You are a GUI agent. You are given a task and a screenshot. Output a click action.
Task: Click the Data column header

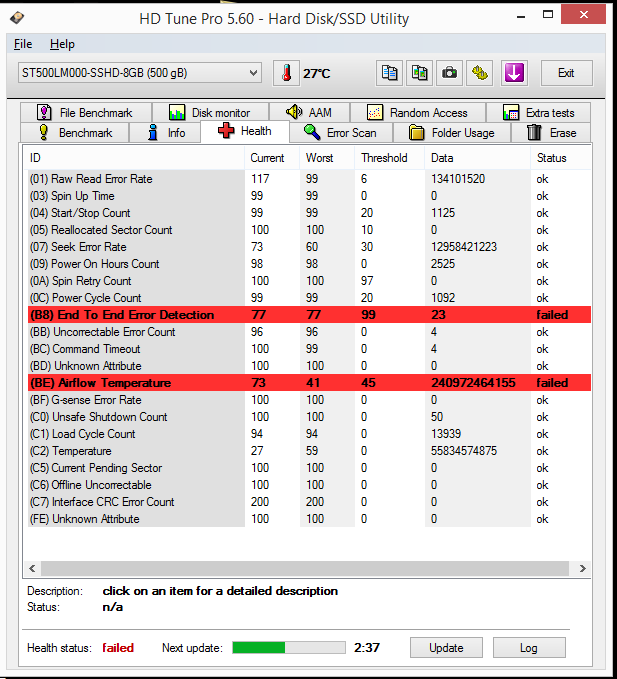[478, 158]
